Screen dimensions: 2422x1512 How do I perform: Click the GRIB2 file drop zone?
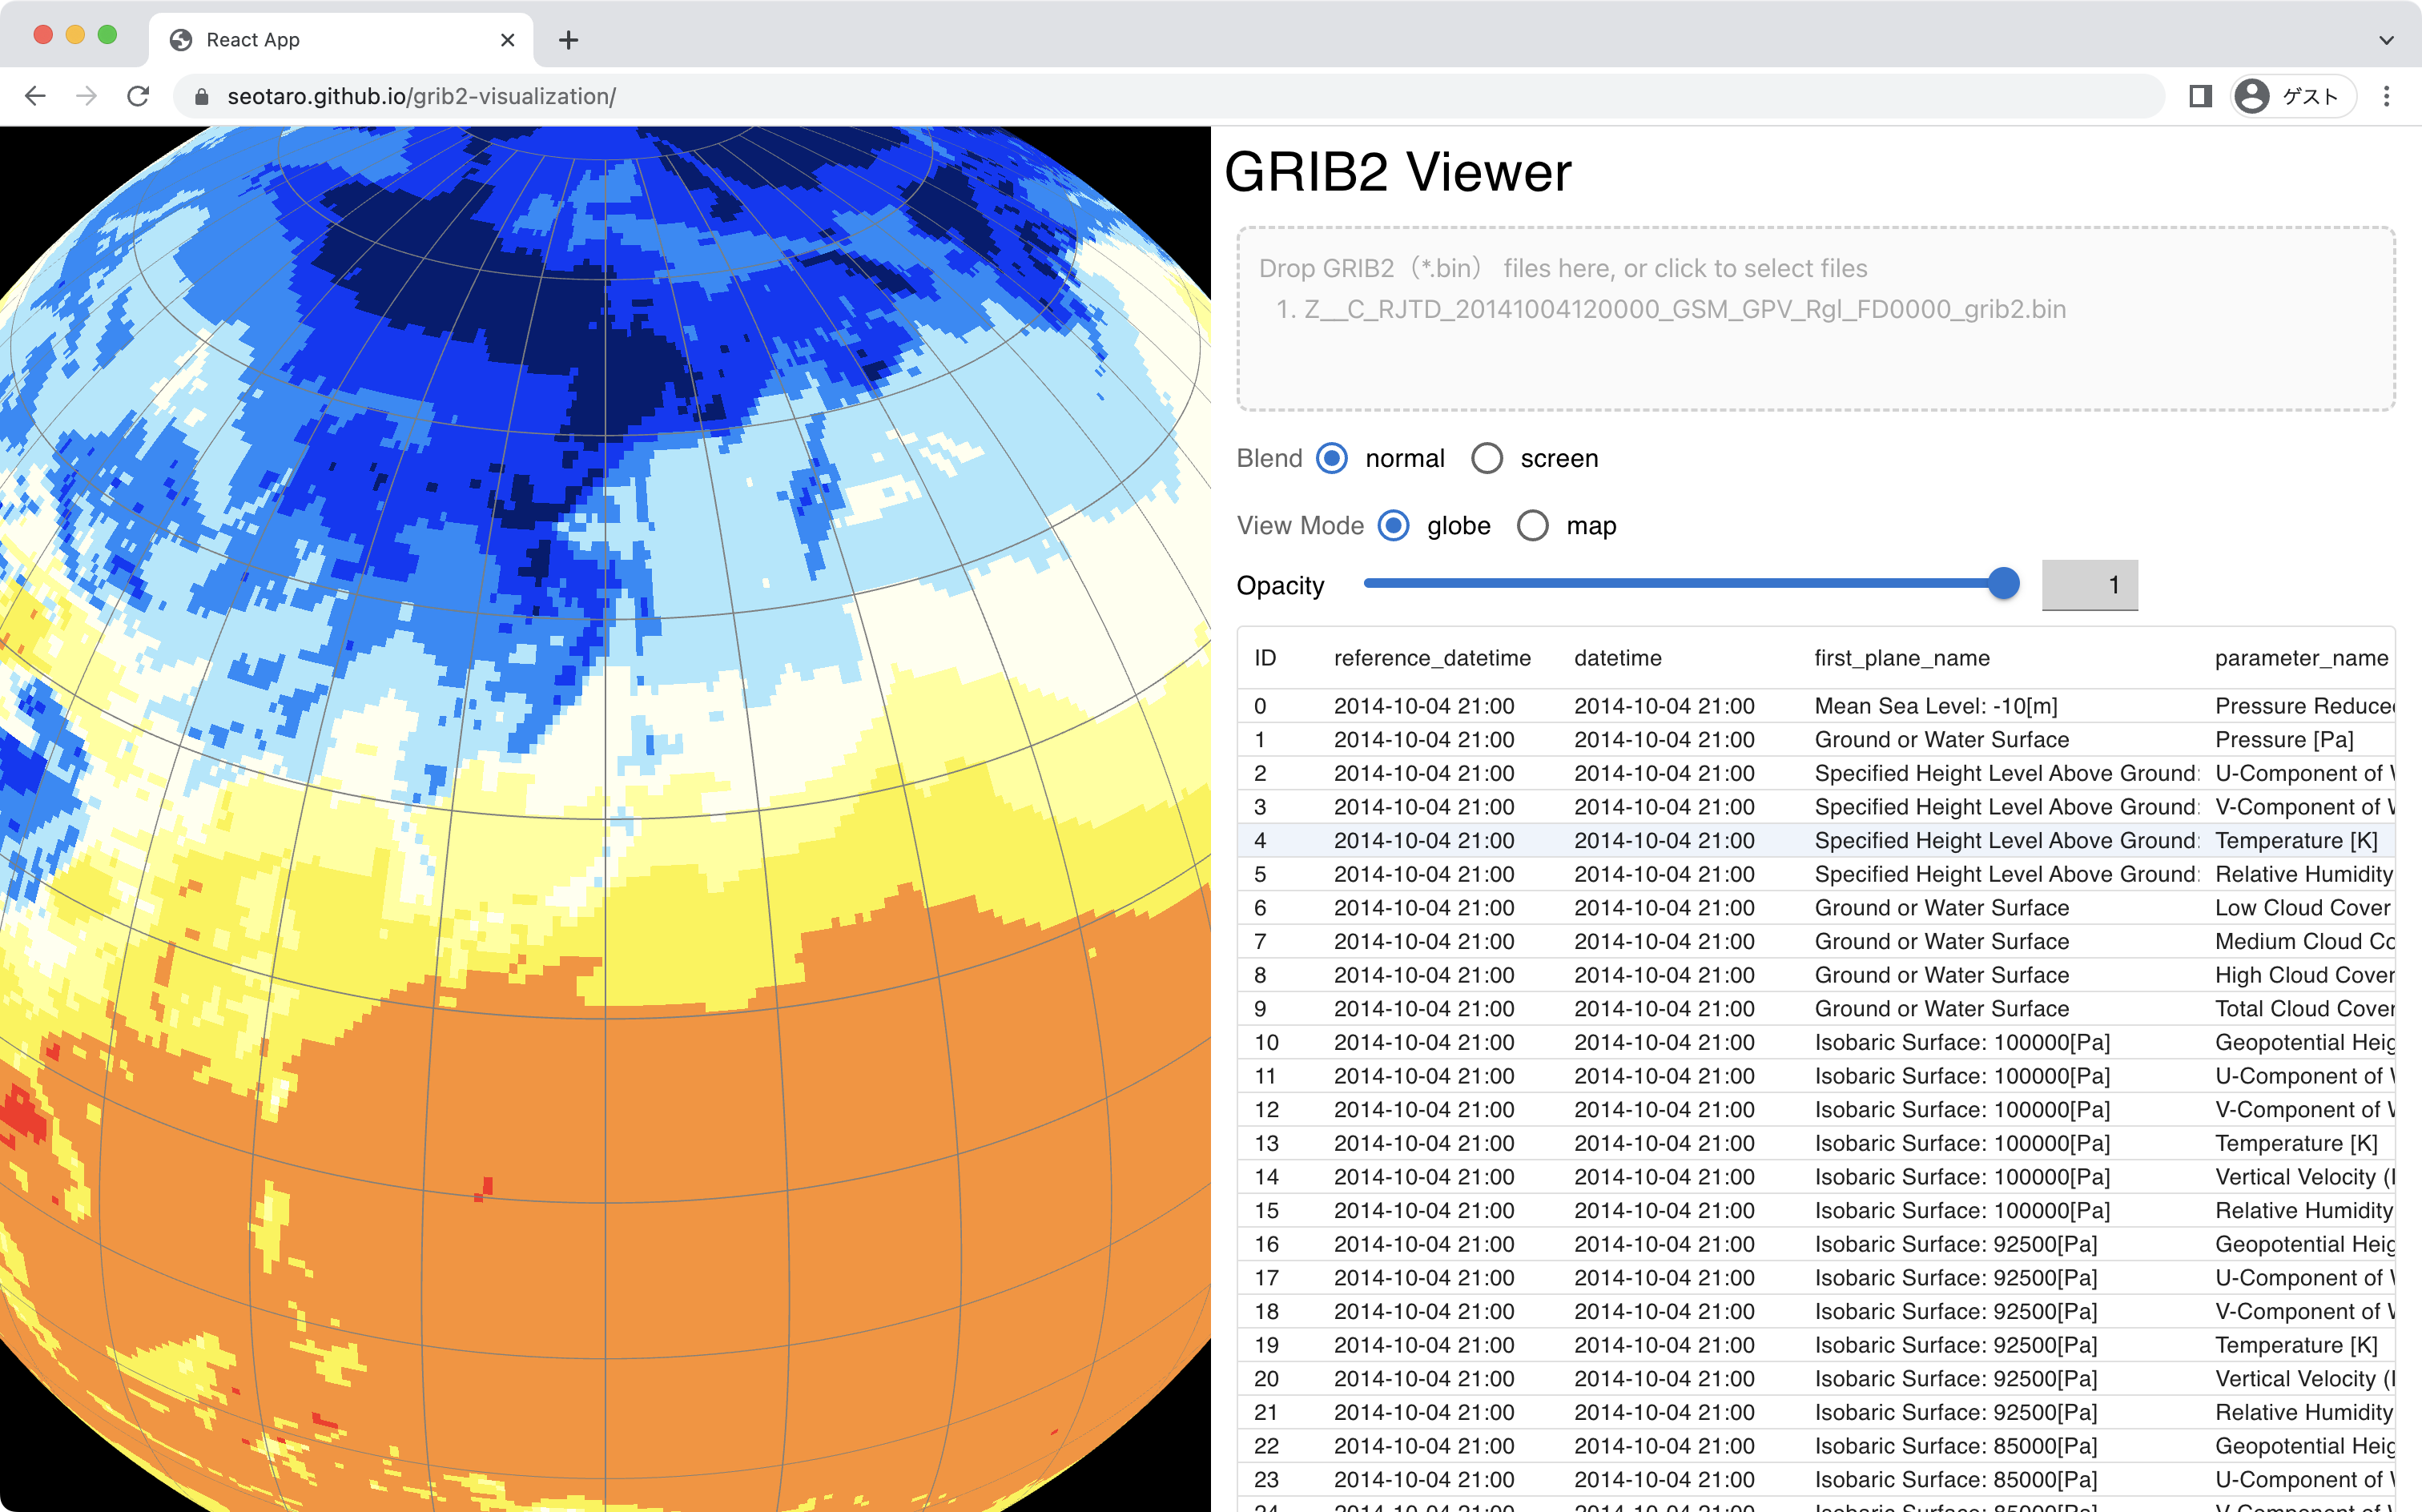tap(1815, 318)
